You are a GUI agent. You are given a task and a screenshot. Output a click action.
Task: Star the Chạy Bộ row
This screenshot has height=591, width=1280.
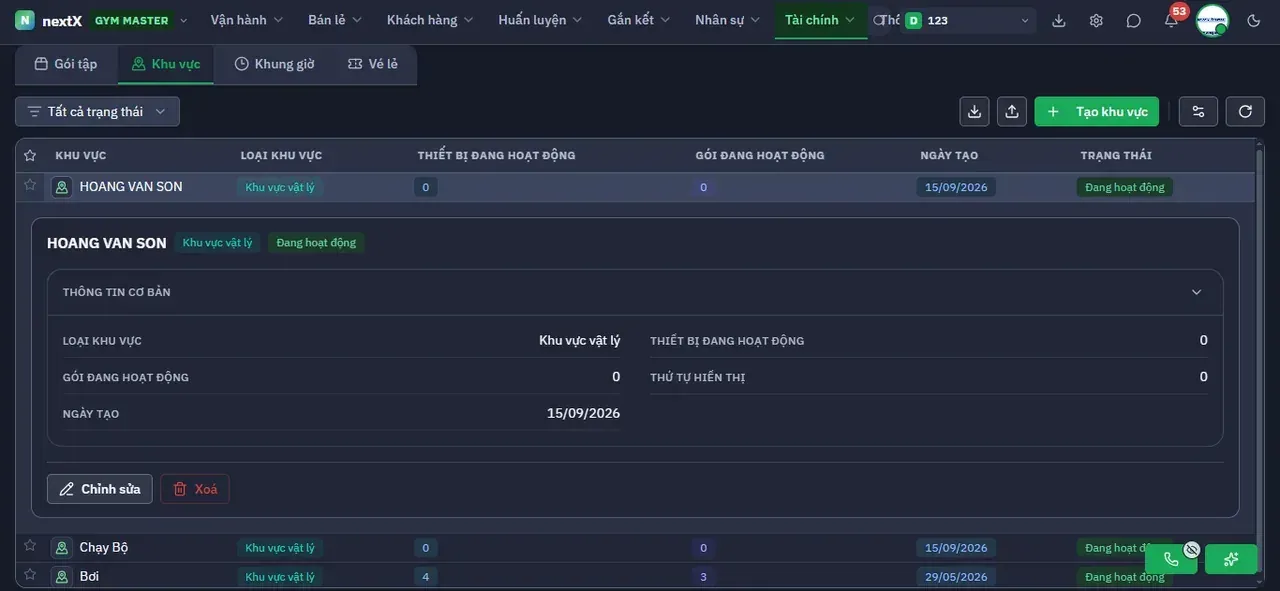[x=30, y=546]
